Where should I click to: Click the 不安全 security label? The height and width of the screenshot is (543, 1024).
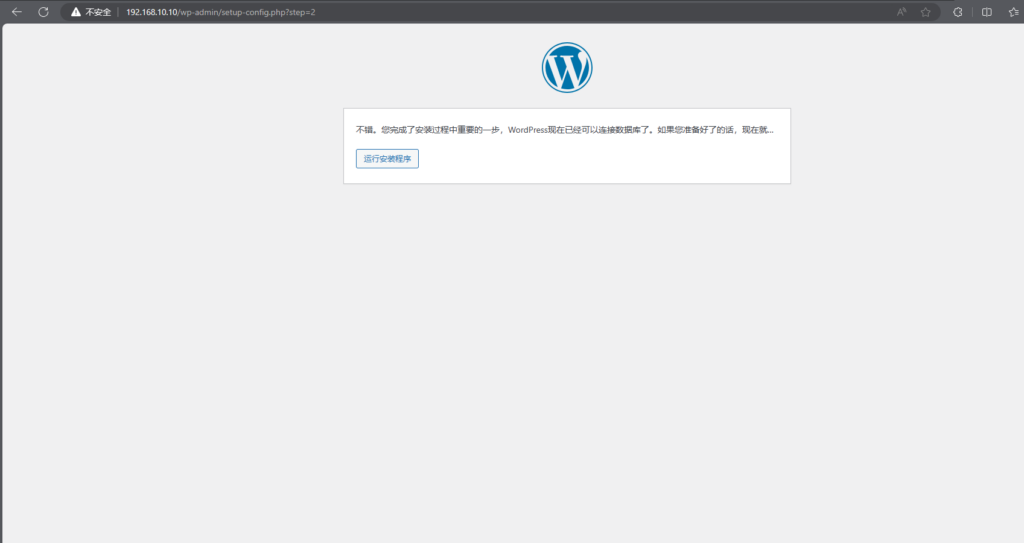tap(98, 12)
